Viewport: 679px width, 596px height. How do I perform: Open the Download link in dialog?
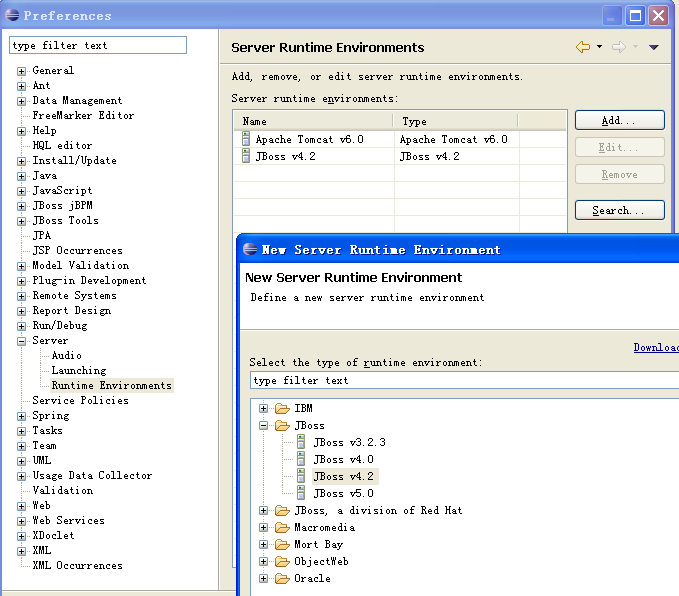click(656, 347)
